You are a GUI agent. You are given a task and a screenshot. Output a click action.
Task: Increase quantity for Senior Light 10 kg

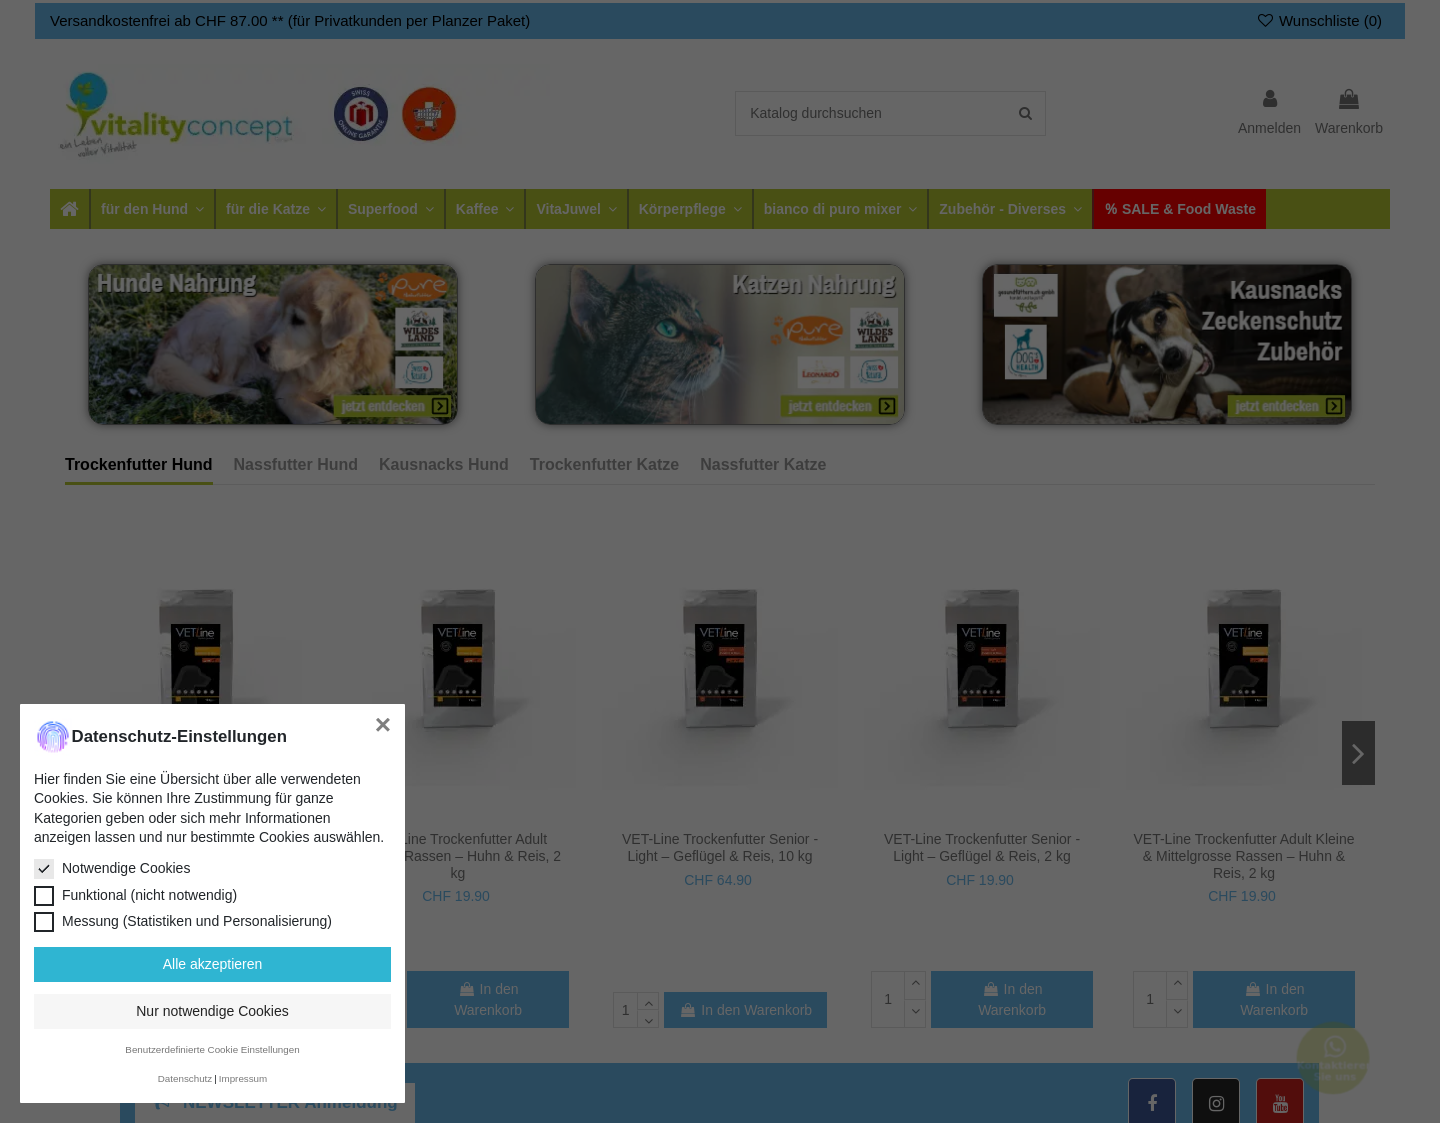tap(649, 1004)
